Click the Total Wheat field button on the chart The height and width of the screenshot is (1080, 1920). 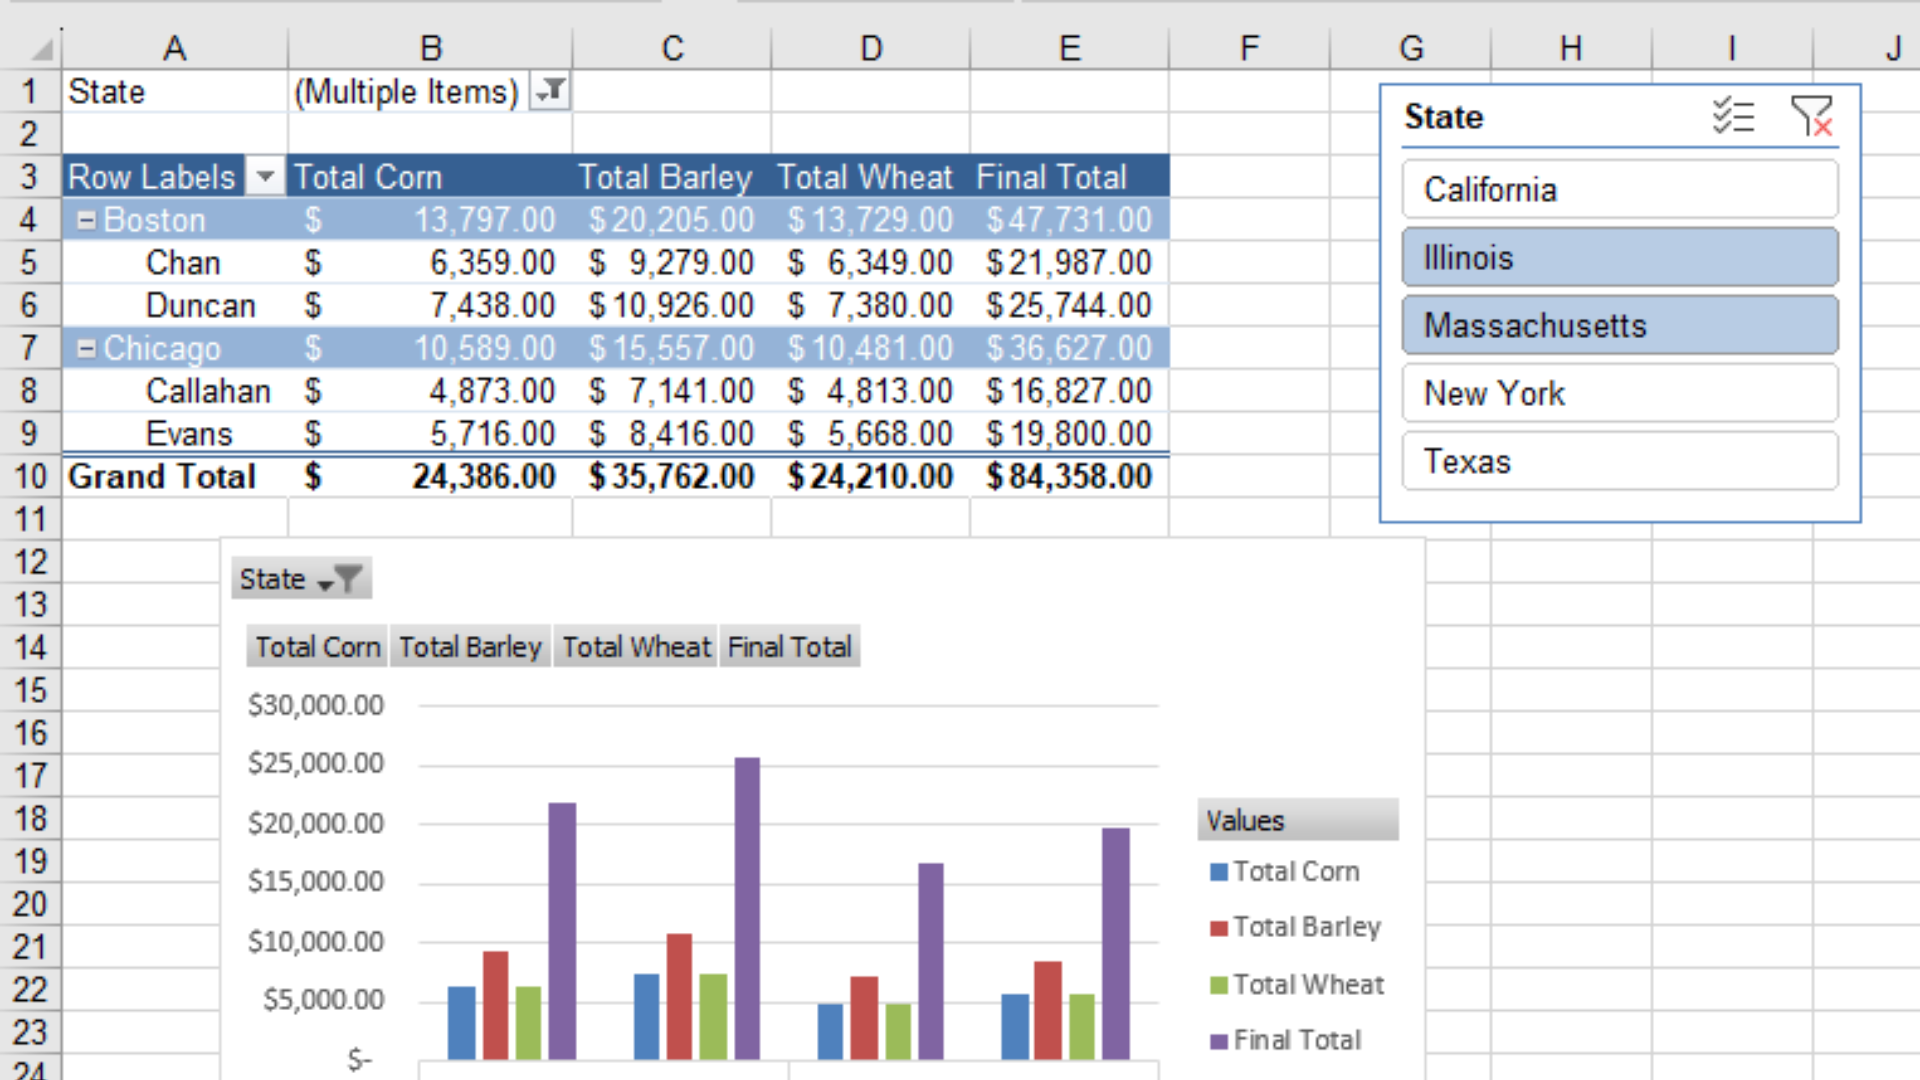coord(636,646)
